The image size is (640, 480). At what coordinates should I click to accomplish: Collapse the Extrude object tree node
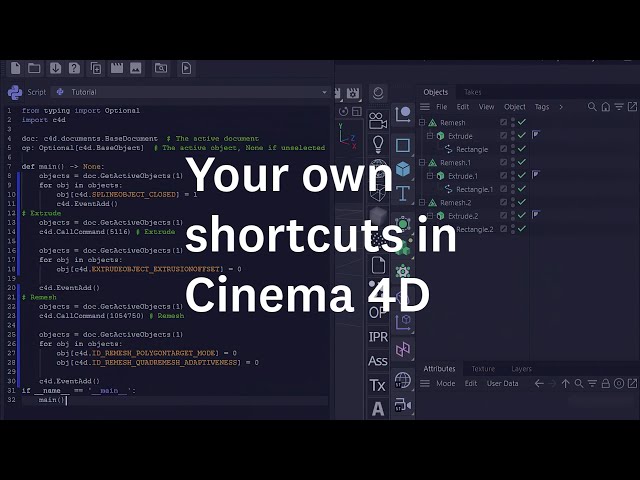(x=430, y=136)
